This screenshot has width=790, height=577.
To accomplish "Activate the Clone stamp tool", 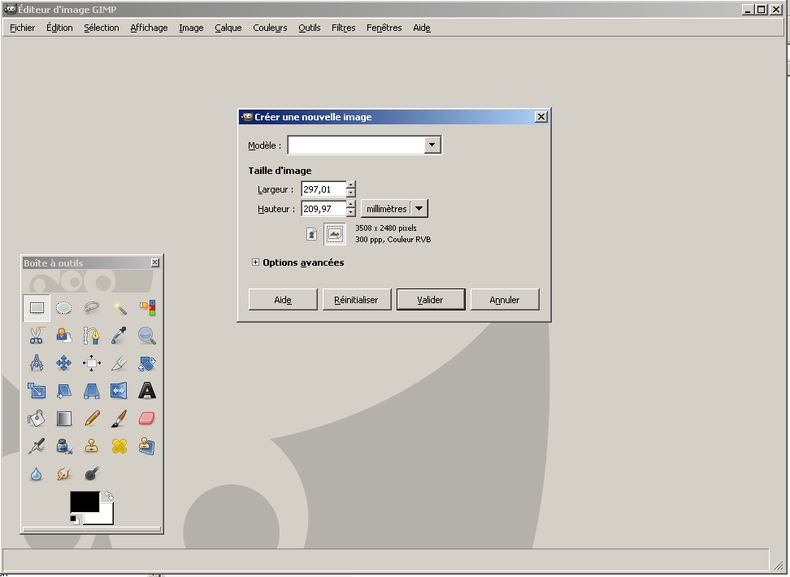I will pyautogui.click(x=91, y=446).
